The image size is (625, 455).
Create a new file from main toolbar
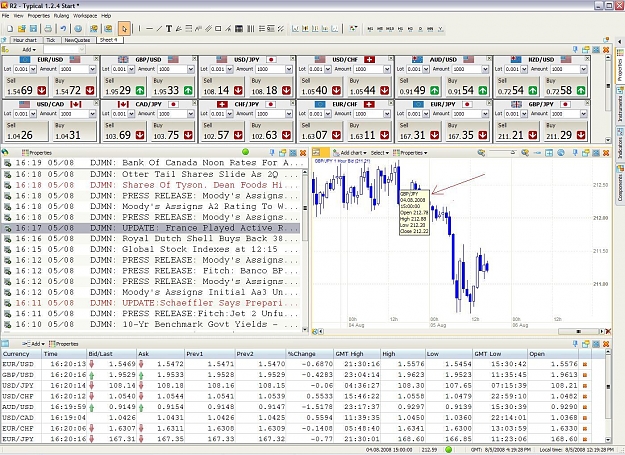10,29
